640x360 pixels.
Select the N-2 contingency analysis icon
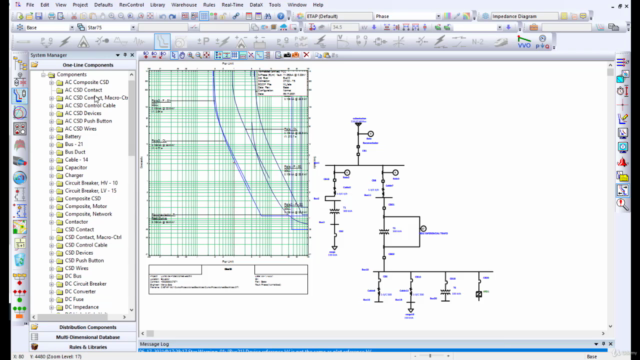point(477,42)
